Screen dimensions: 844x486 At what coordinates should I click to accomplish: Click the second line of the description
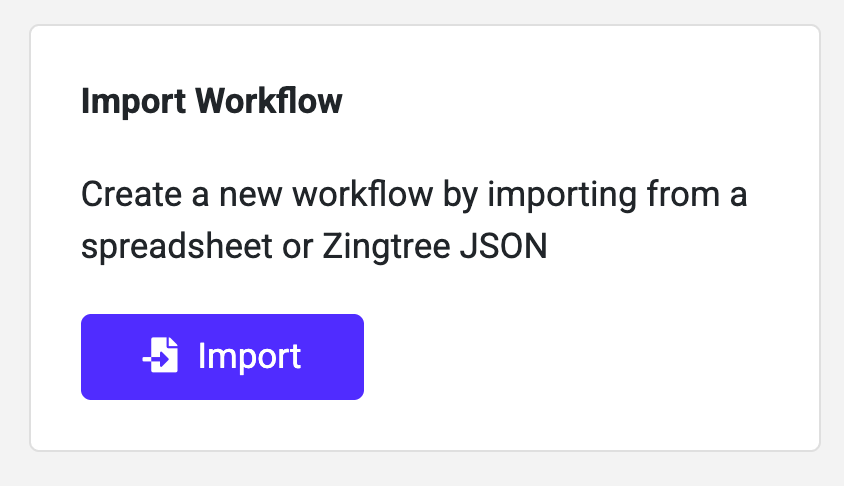pyautogui.click(x=314, y=247)
